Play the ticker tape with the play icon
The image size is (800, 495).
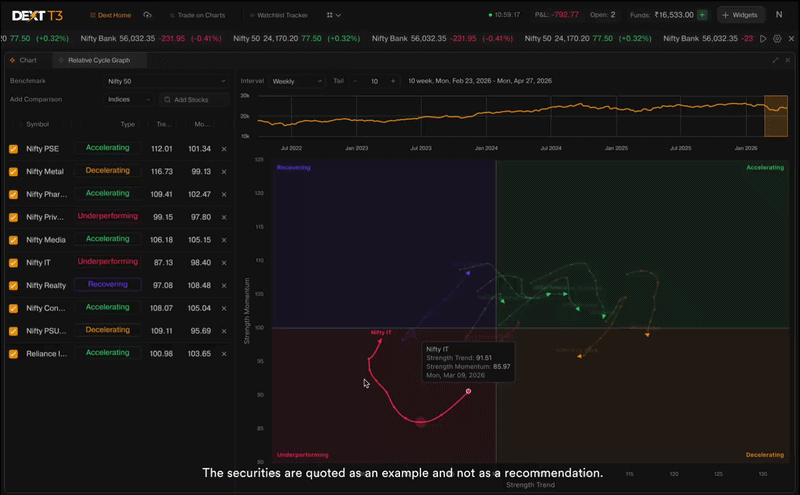coord(763,38)
